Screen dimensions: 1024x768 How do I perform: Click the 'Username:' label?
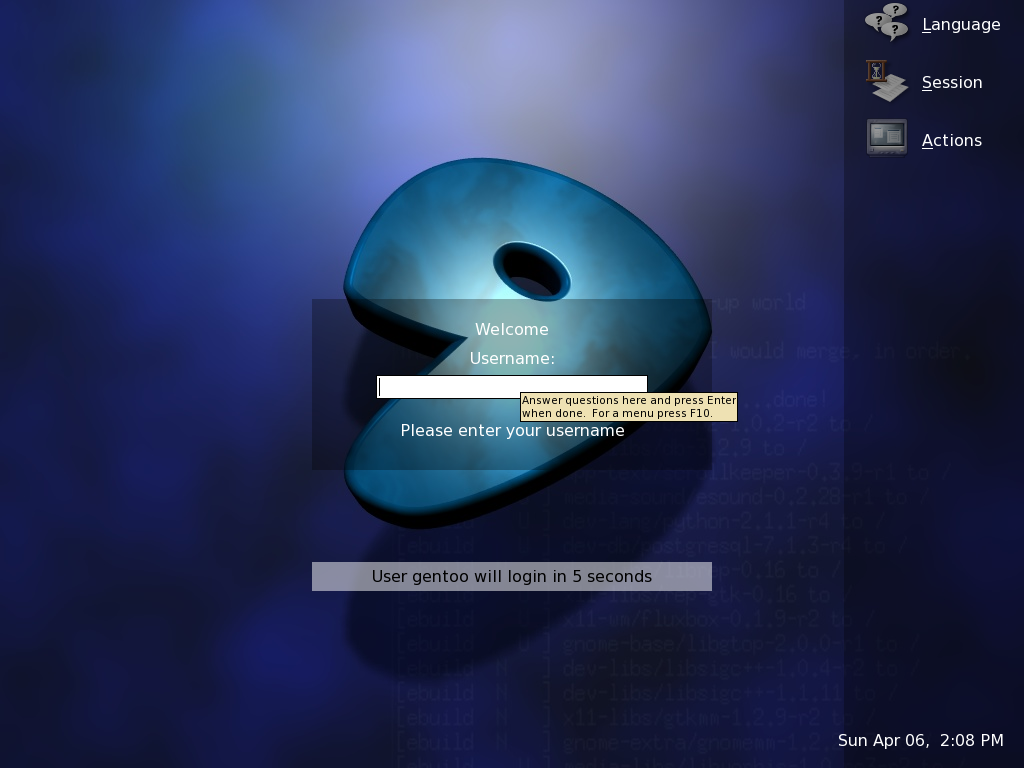point(512,359)
